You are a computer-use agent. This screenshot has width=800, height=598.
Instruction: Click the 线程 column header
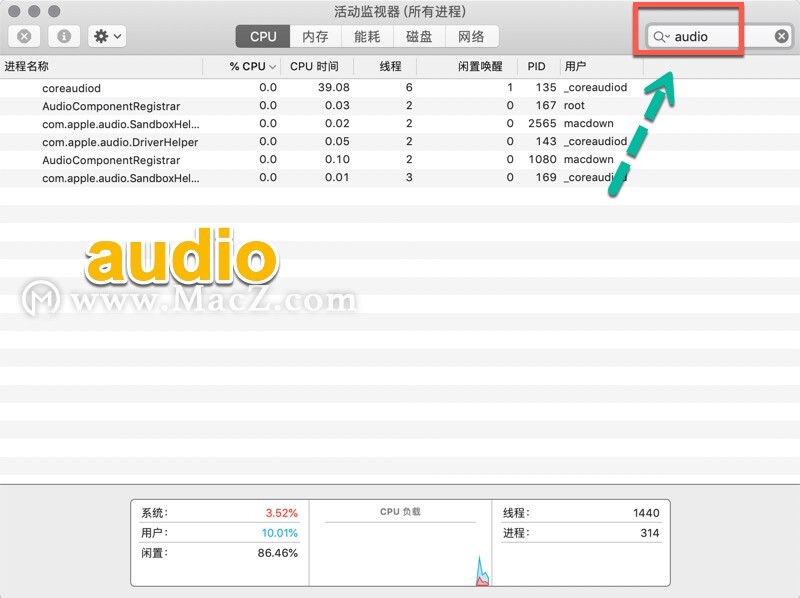(390, 66)
